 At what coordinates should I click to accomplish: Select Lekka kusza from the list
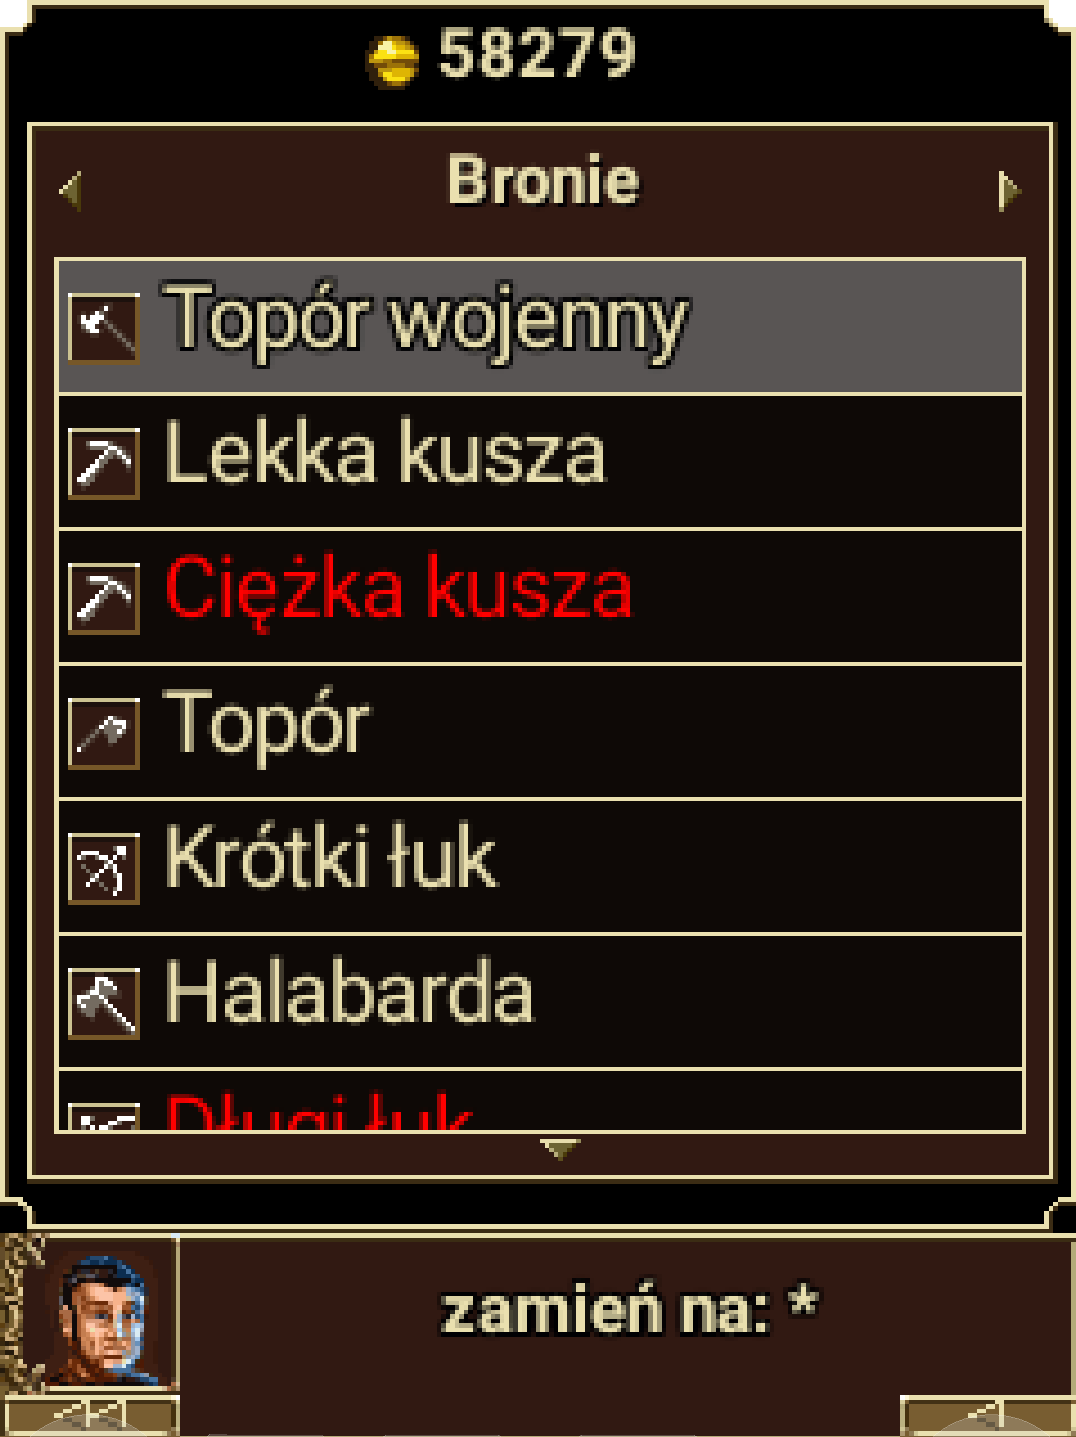(x=540, y=462)
